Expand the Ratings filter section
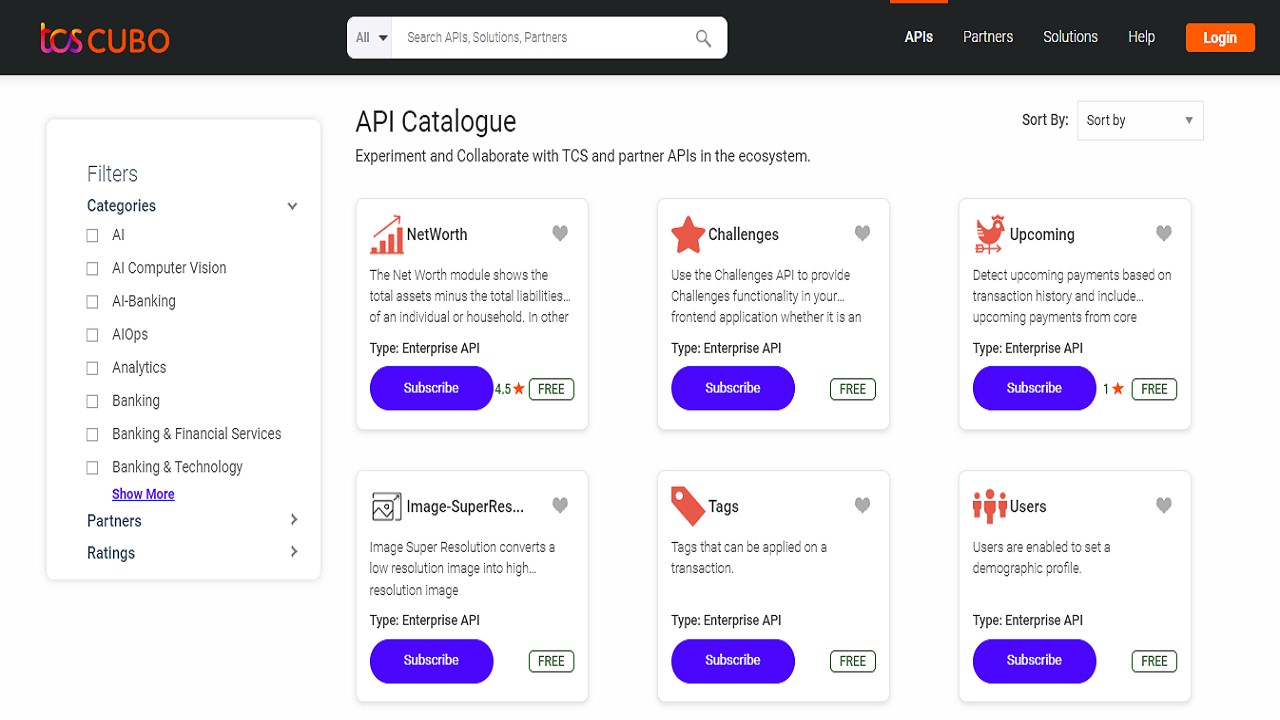 click(293, 552)
